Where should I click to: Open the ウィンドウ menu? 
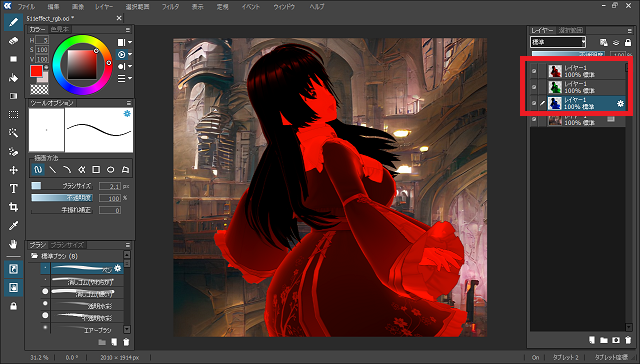click(284, 7)
